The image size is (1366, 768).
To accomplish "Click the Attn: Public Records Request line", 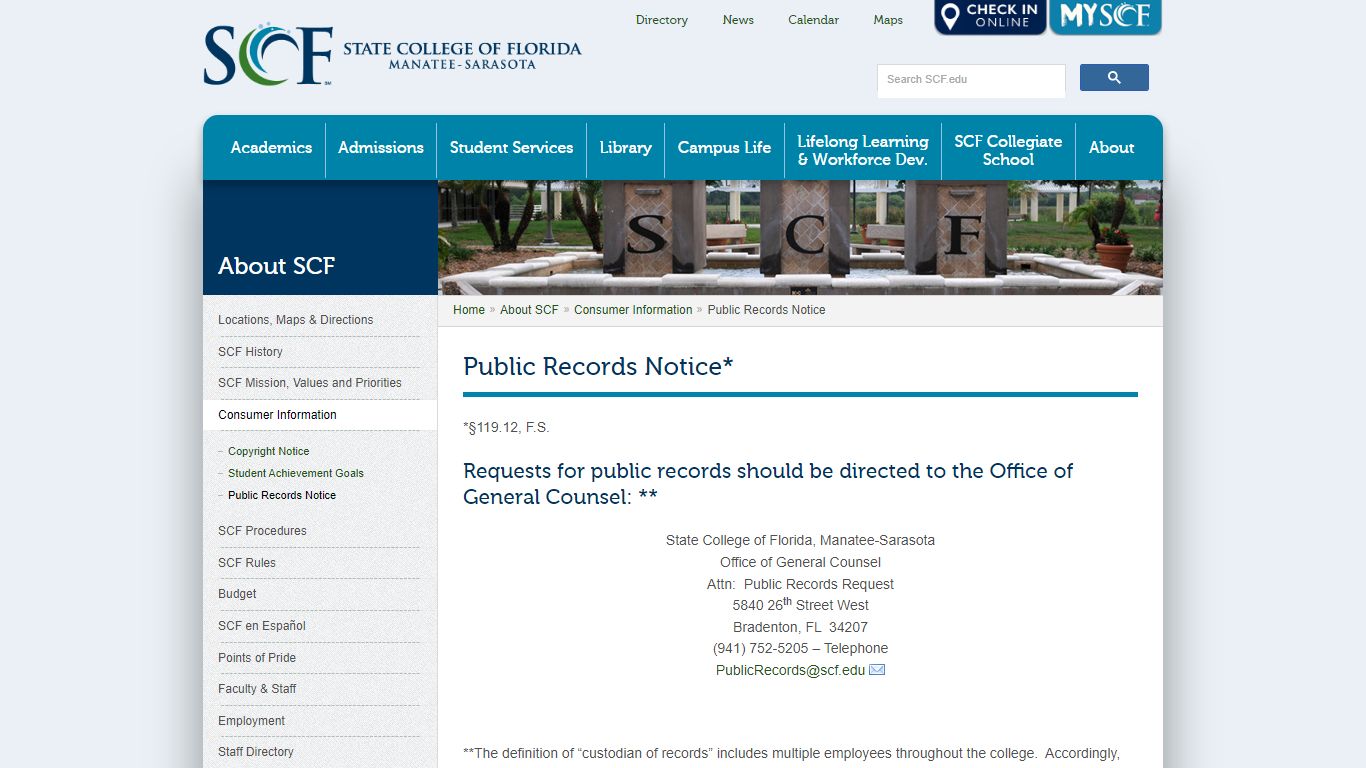I will (x=800, y=584).
